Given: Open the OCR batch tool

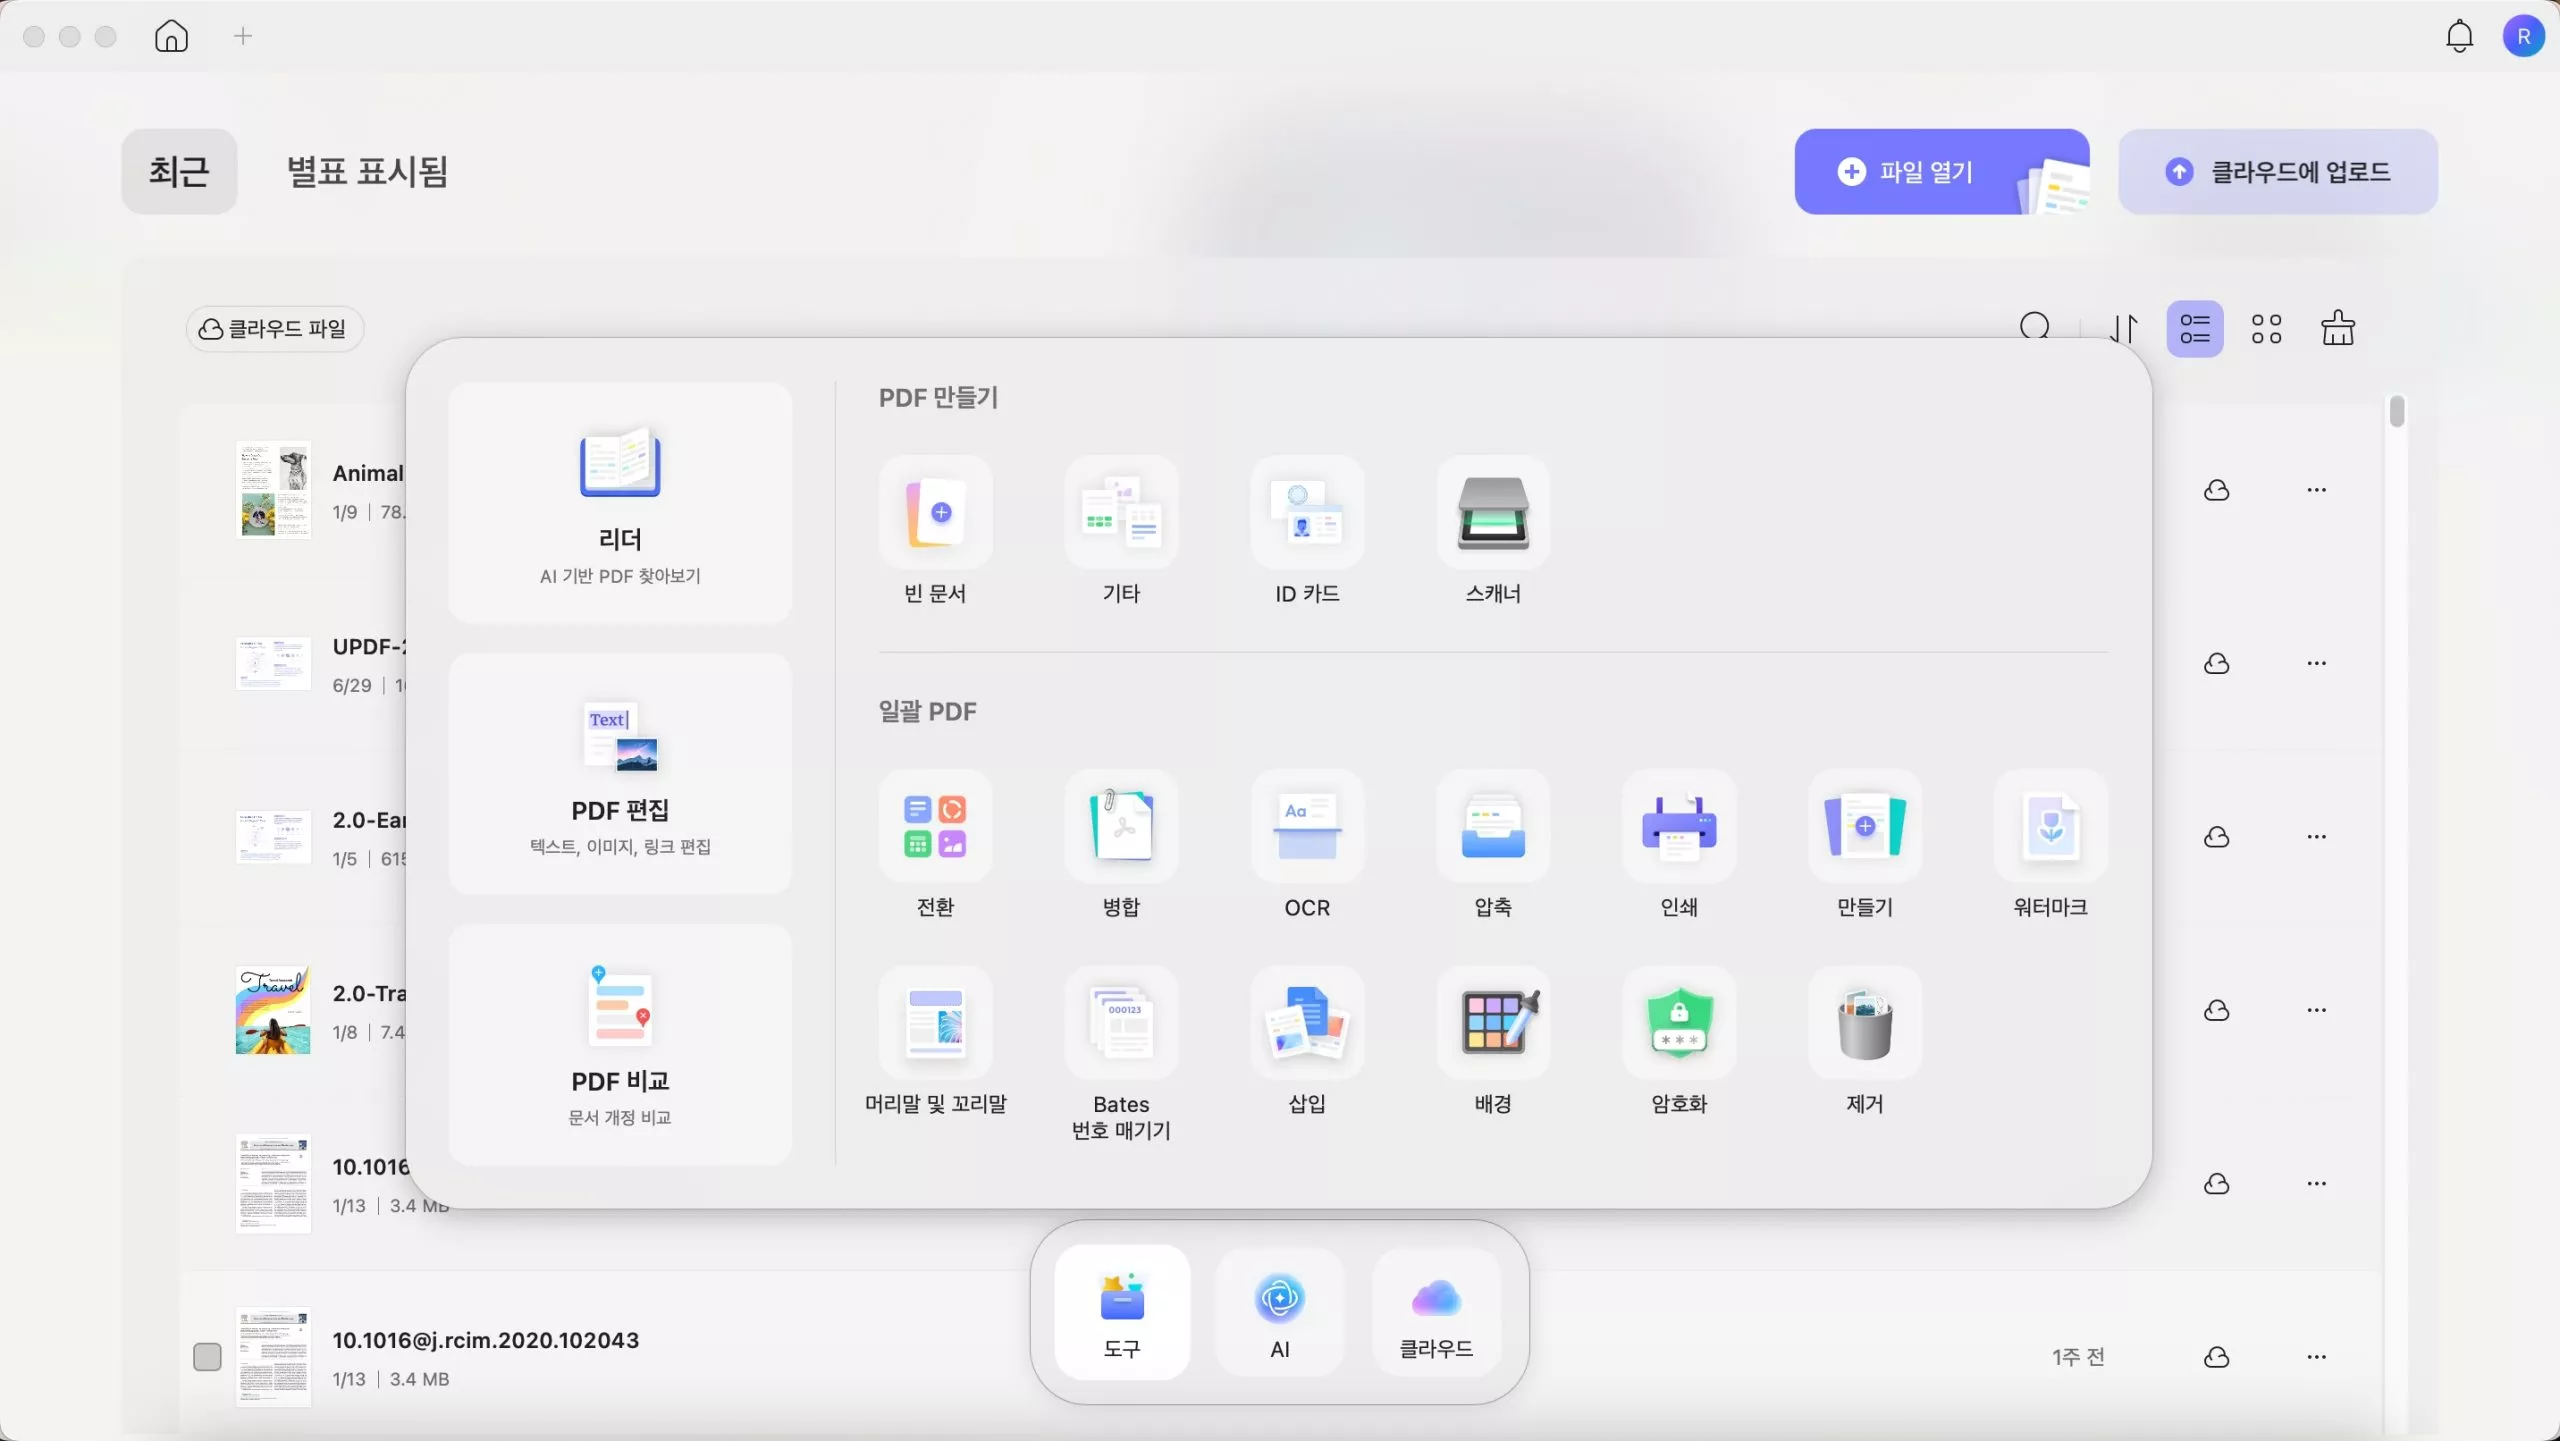Looking at the screenshot, I should click(1307, 828).
